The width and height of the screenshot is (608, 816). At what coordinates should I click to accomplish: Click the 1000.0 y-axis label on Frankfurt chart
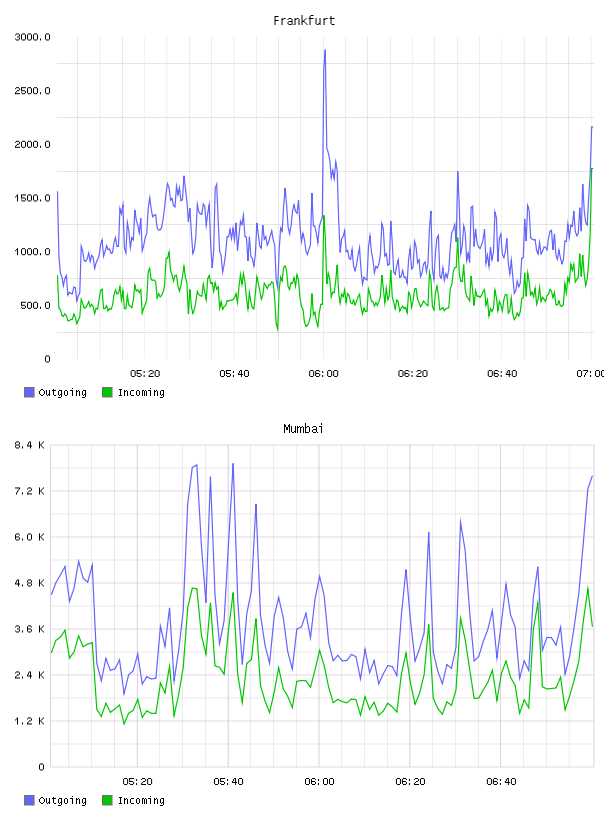[x=32, y=251]
